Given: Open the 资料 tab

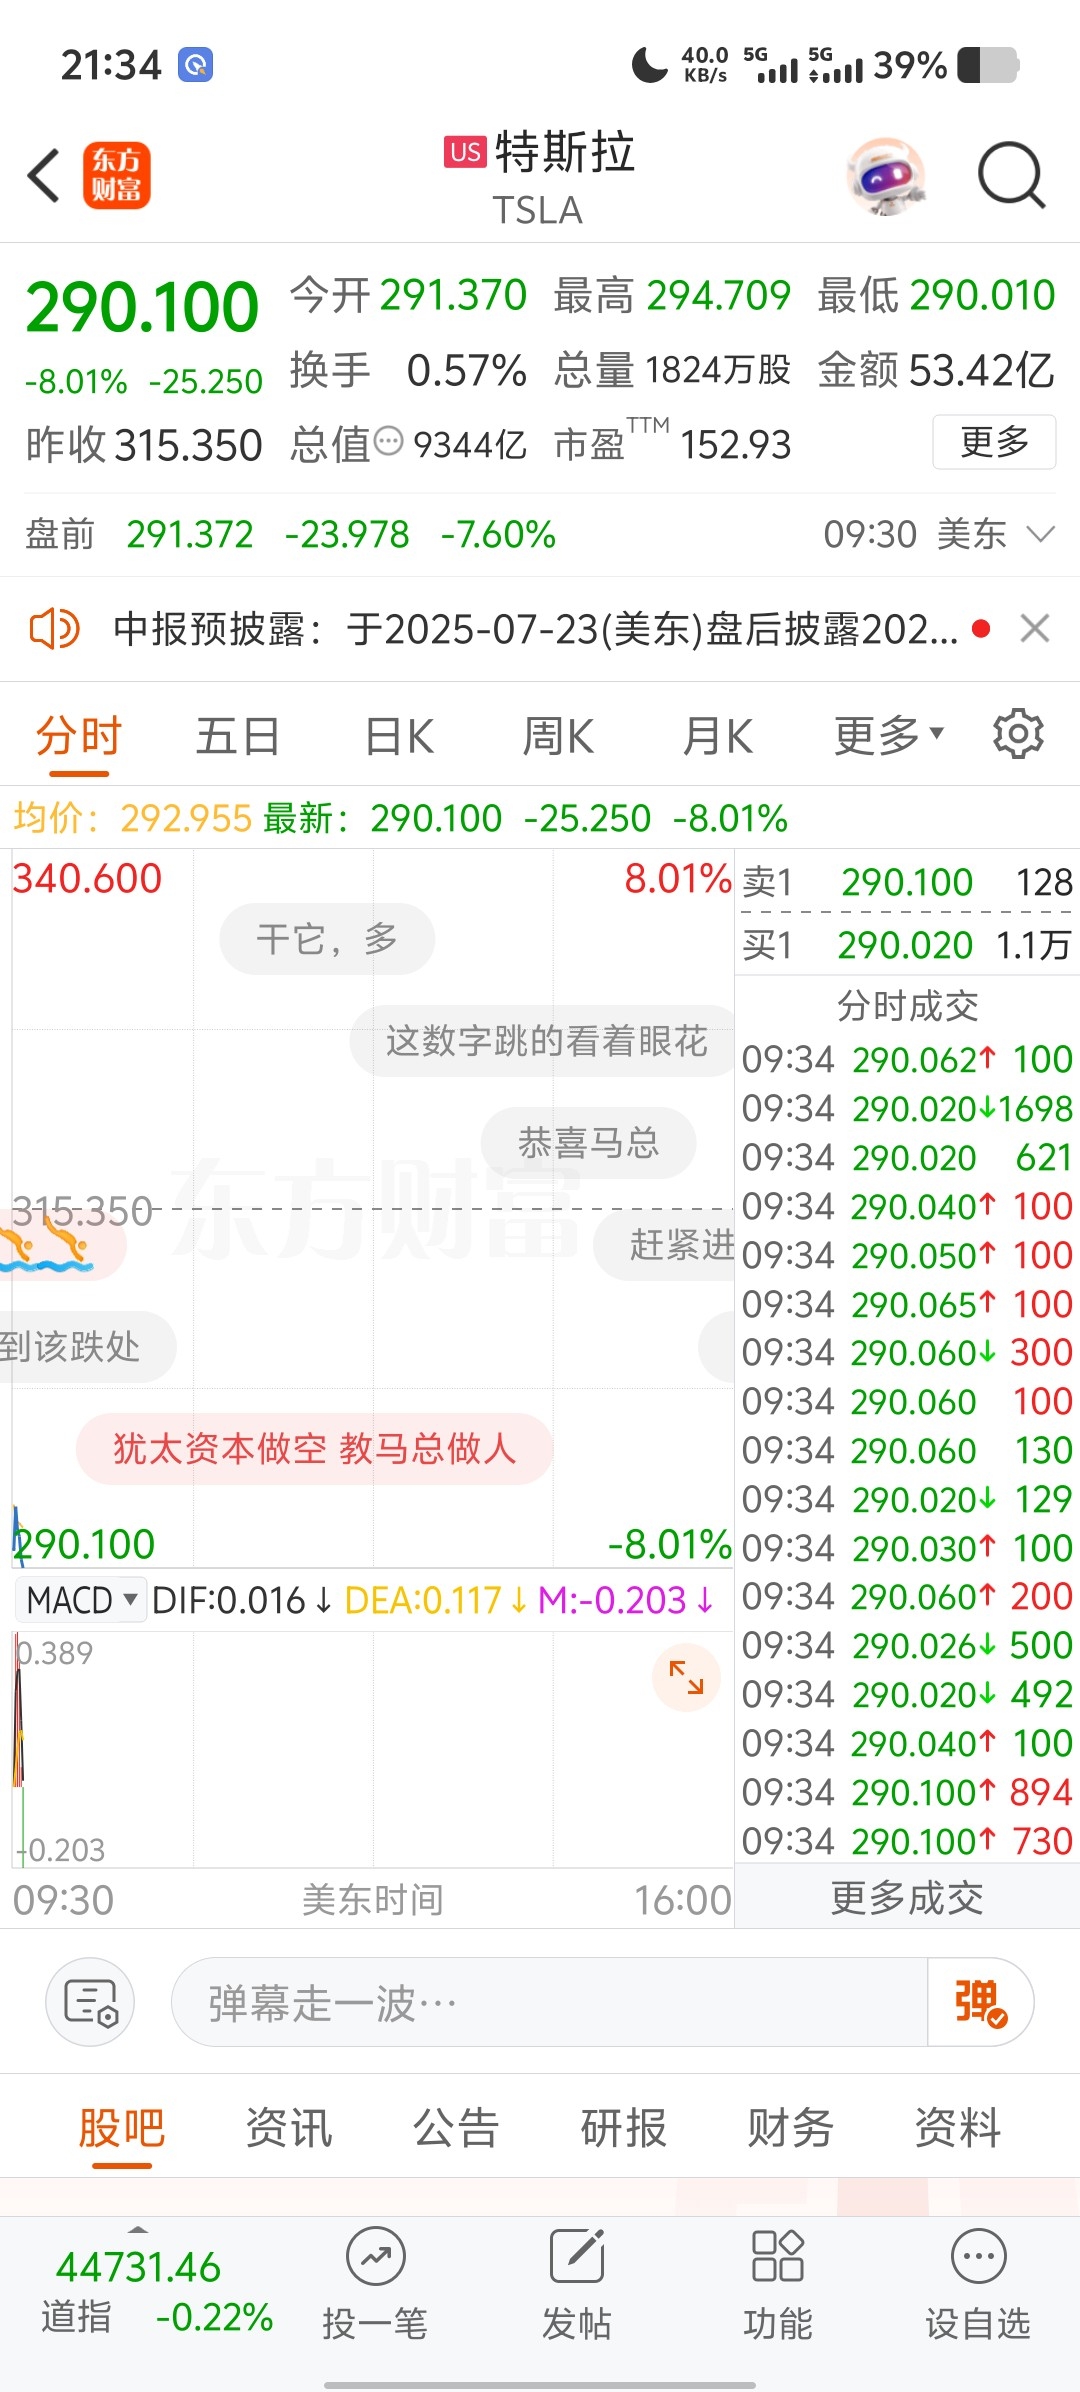Looking at the screenshot, I should [x=958, y=2128].
